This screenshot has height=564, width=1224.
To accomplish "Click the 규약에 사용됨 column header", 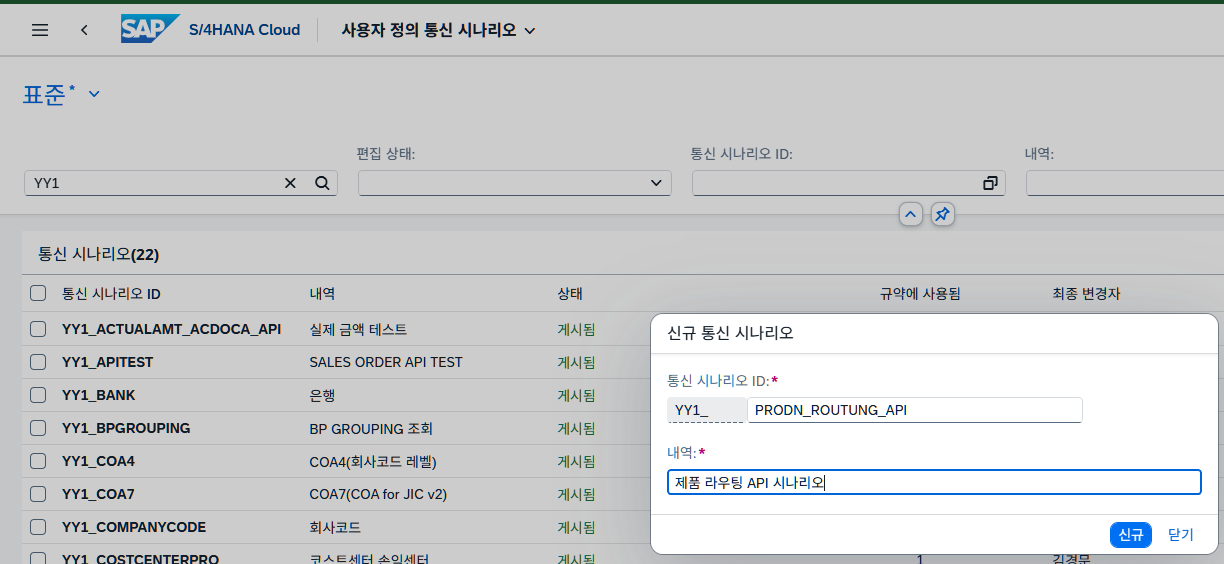I will (x=920, y=294).
